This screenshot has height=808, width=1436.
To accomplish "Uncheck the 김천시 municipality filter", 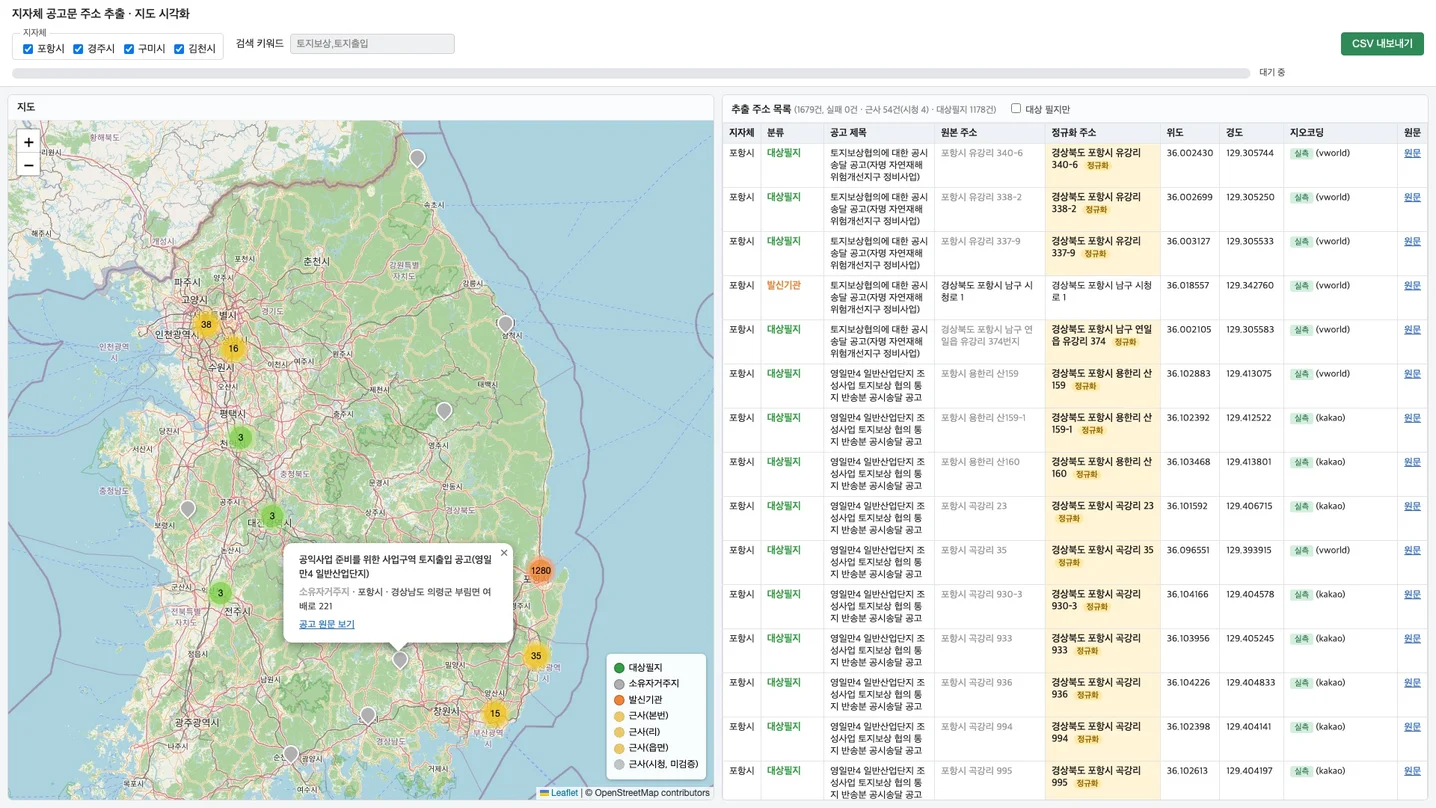I will click(179, 49).
